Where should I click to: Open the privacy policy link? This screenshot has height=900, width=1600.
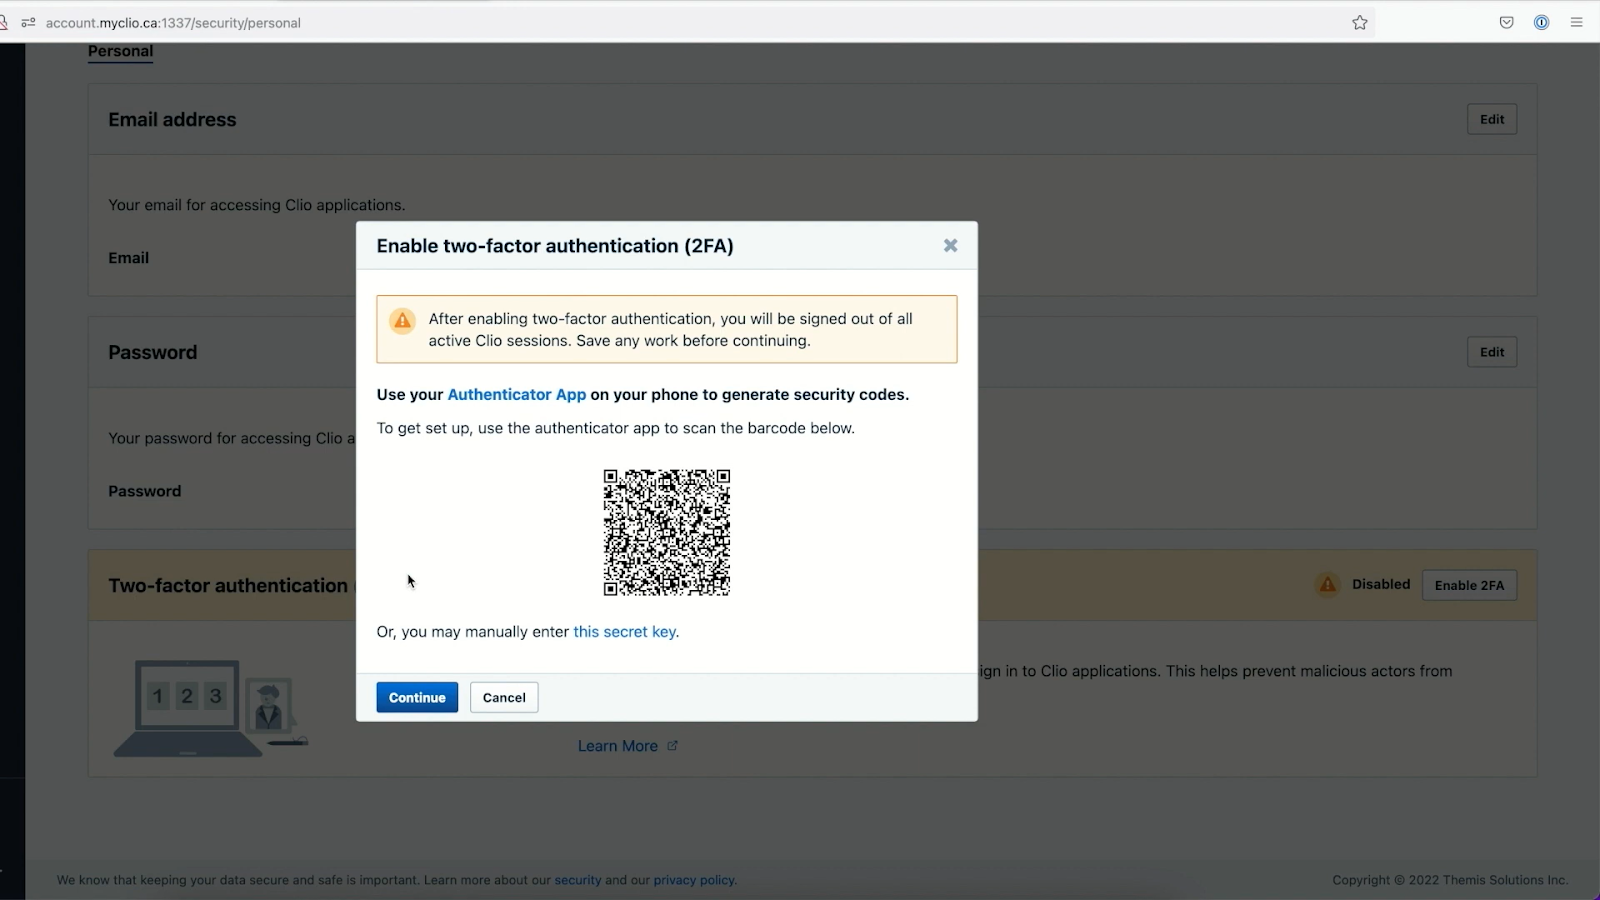point(694,880)
